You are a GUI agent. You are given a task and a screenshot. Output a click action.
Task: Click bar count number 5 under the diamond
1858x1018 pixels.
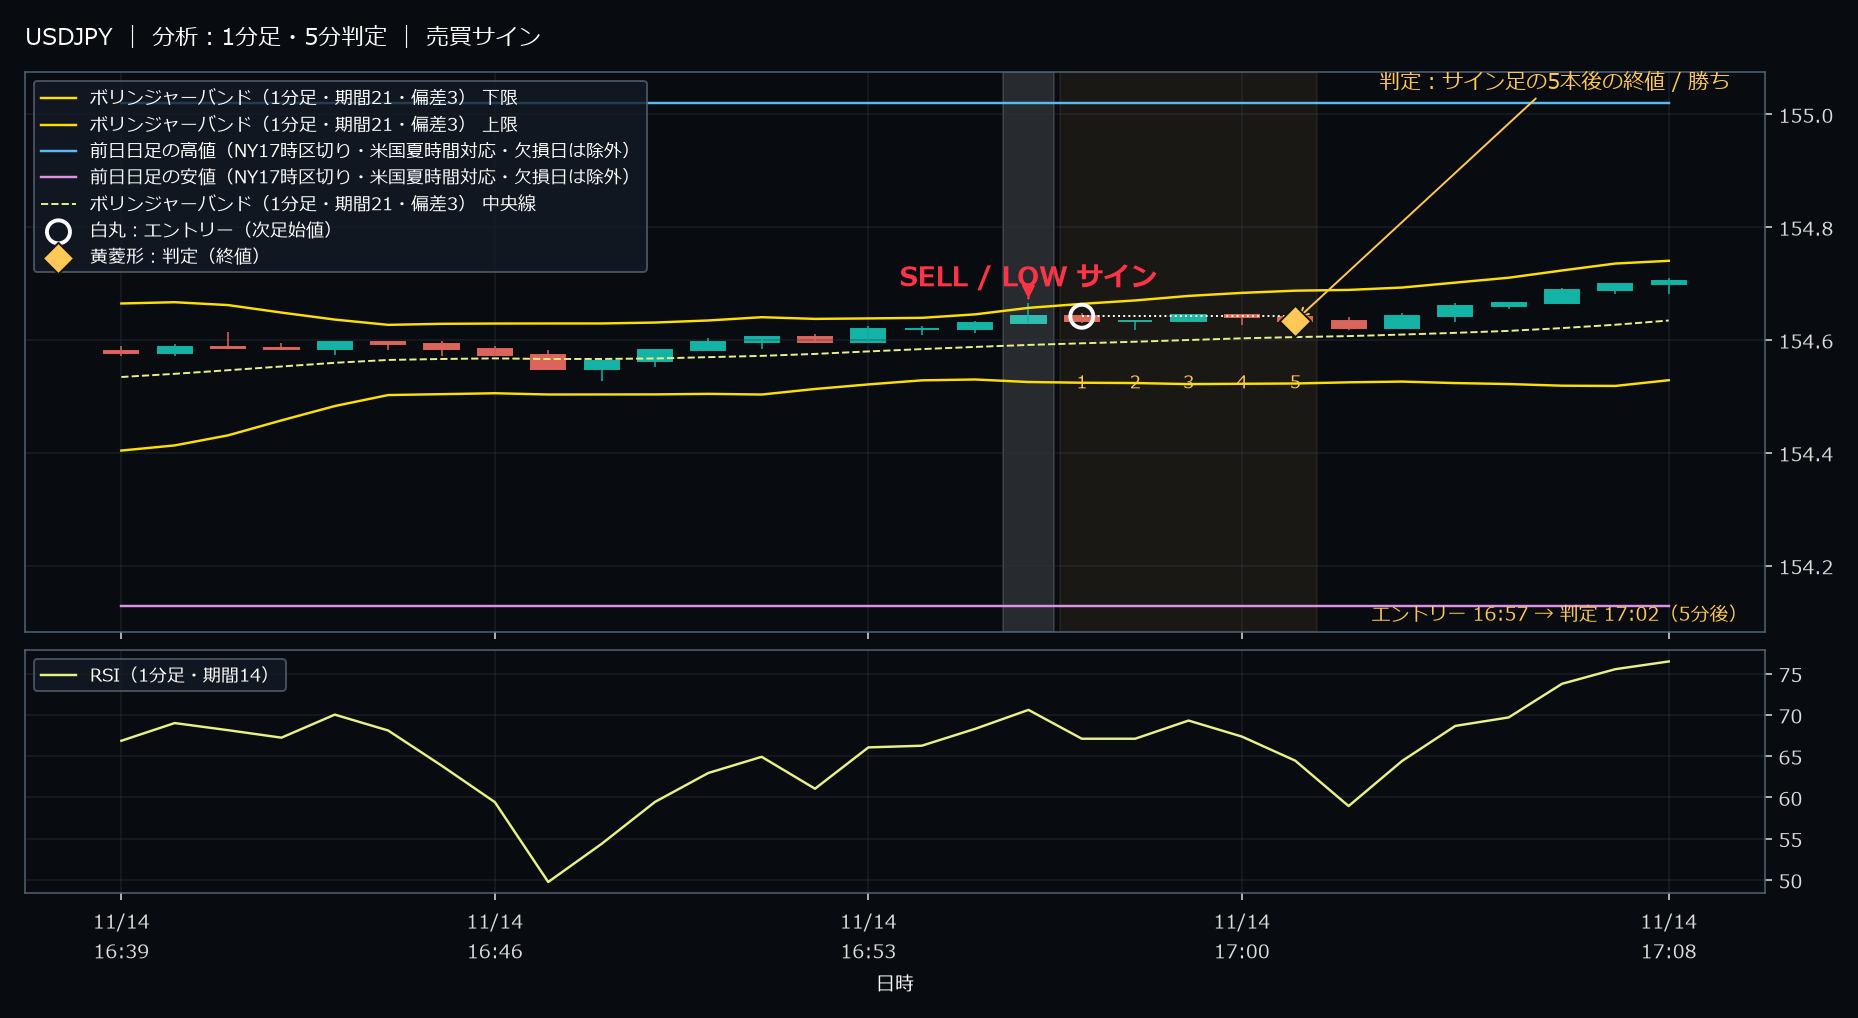point(1295,382)
